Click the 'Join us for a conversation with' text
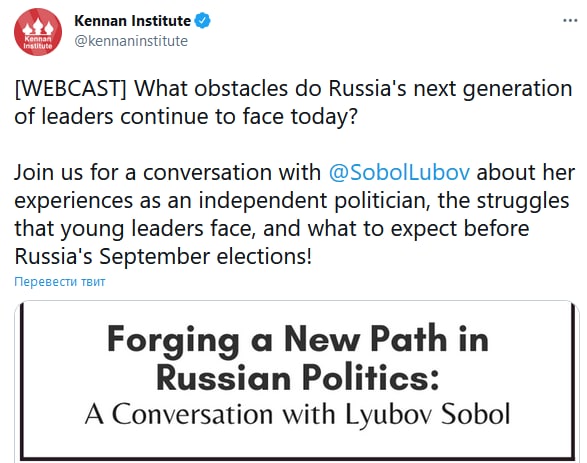This screenshot has height=463, width=587. 167,173
